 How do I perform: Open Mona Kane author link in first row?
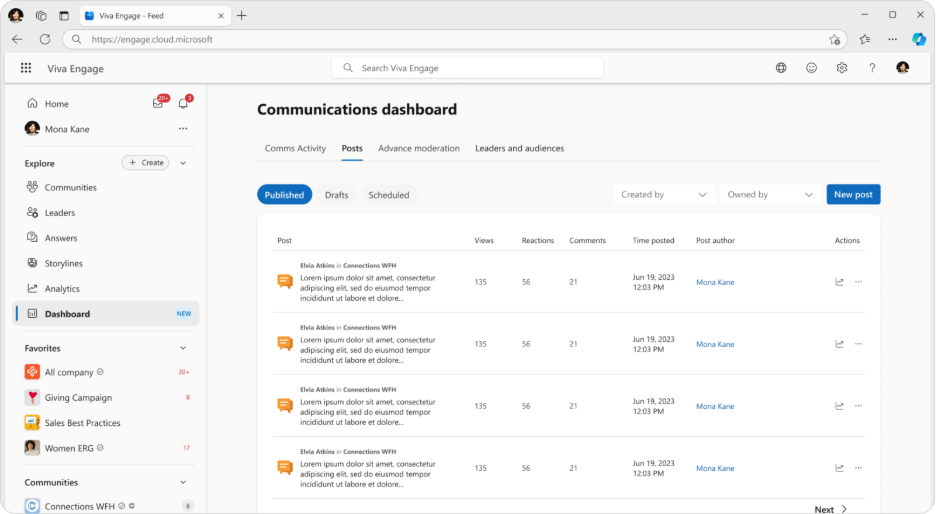(x=715, y=282)
